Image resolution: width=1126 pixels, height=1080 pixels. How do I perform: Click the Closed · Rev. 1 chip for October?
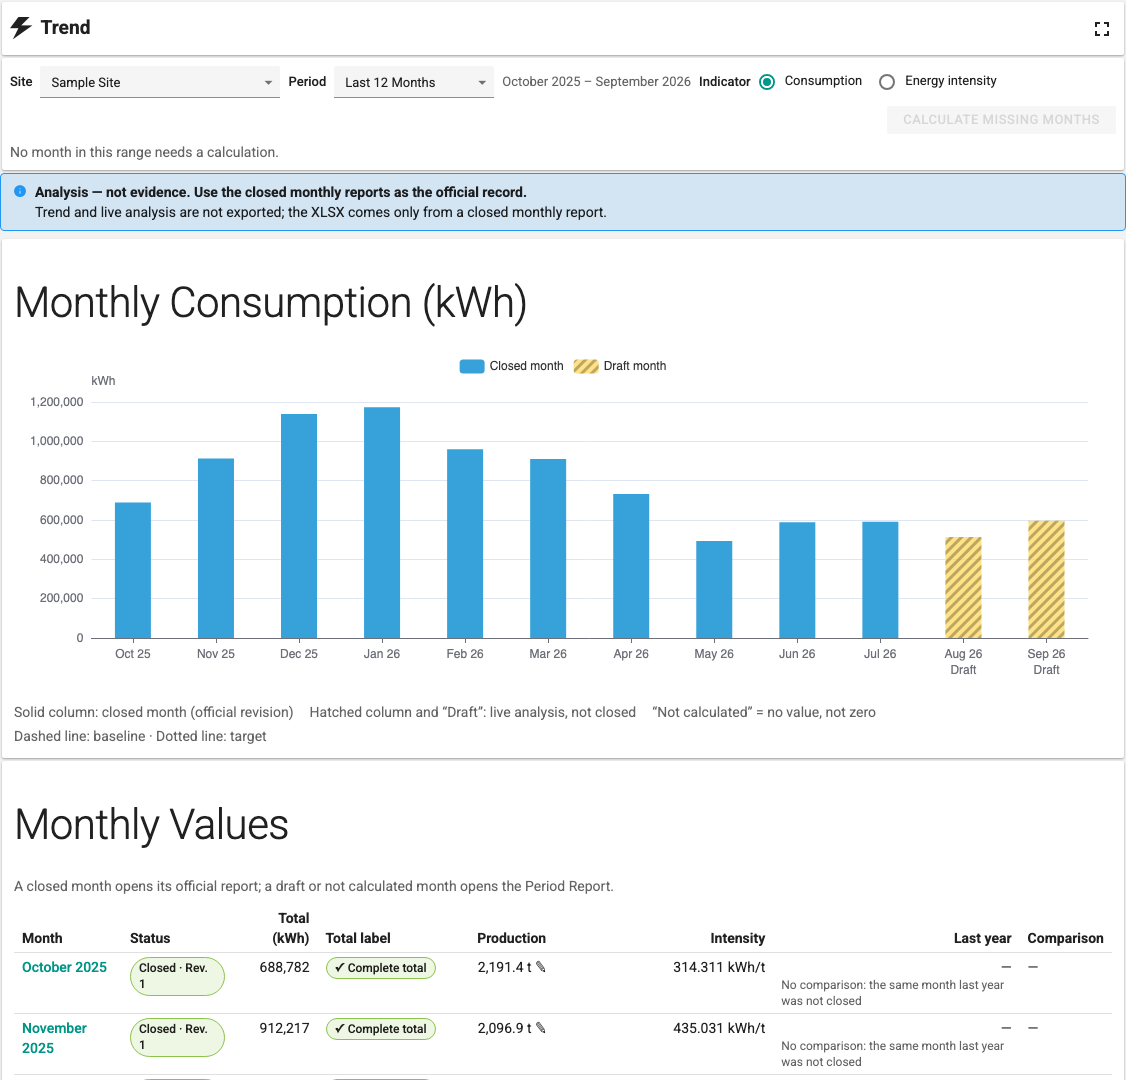click(x=177, y=976)
